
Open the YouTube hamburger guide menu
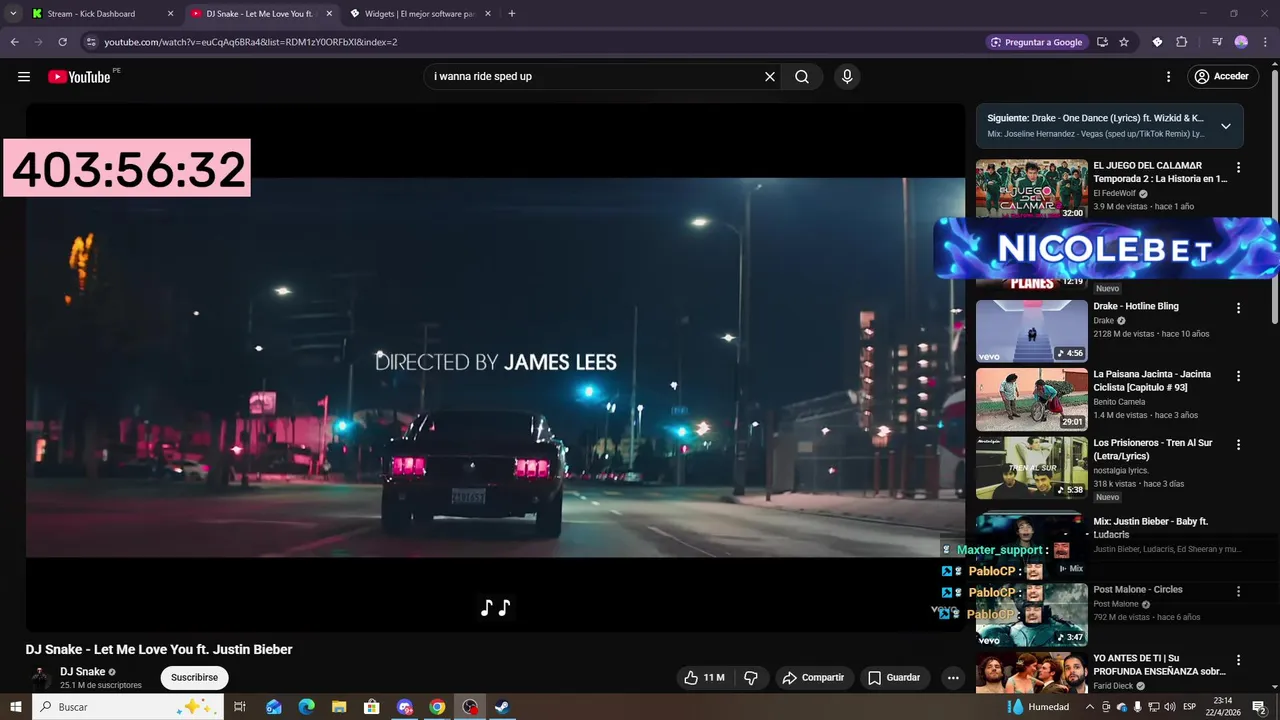(24, 77)
